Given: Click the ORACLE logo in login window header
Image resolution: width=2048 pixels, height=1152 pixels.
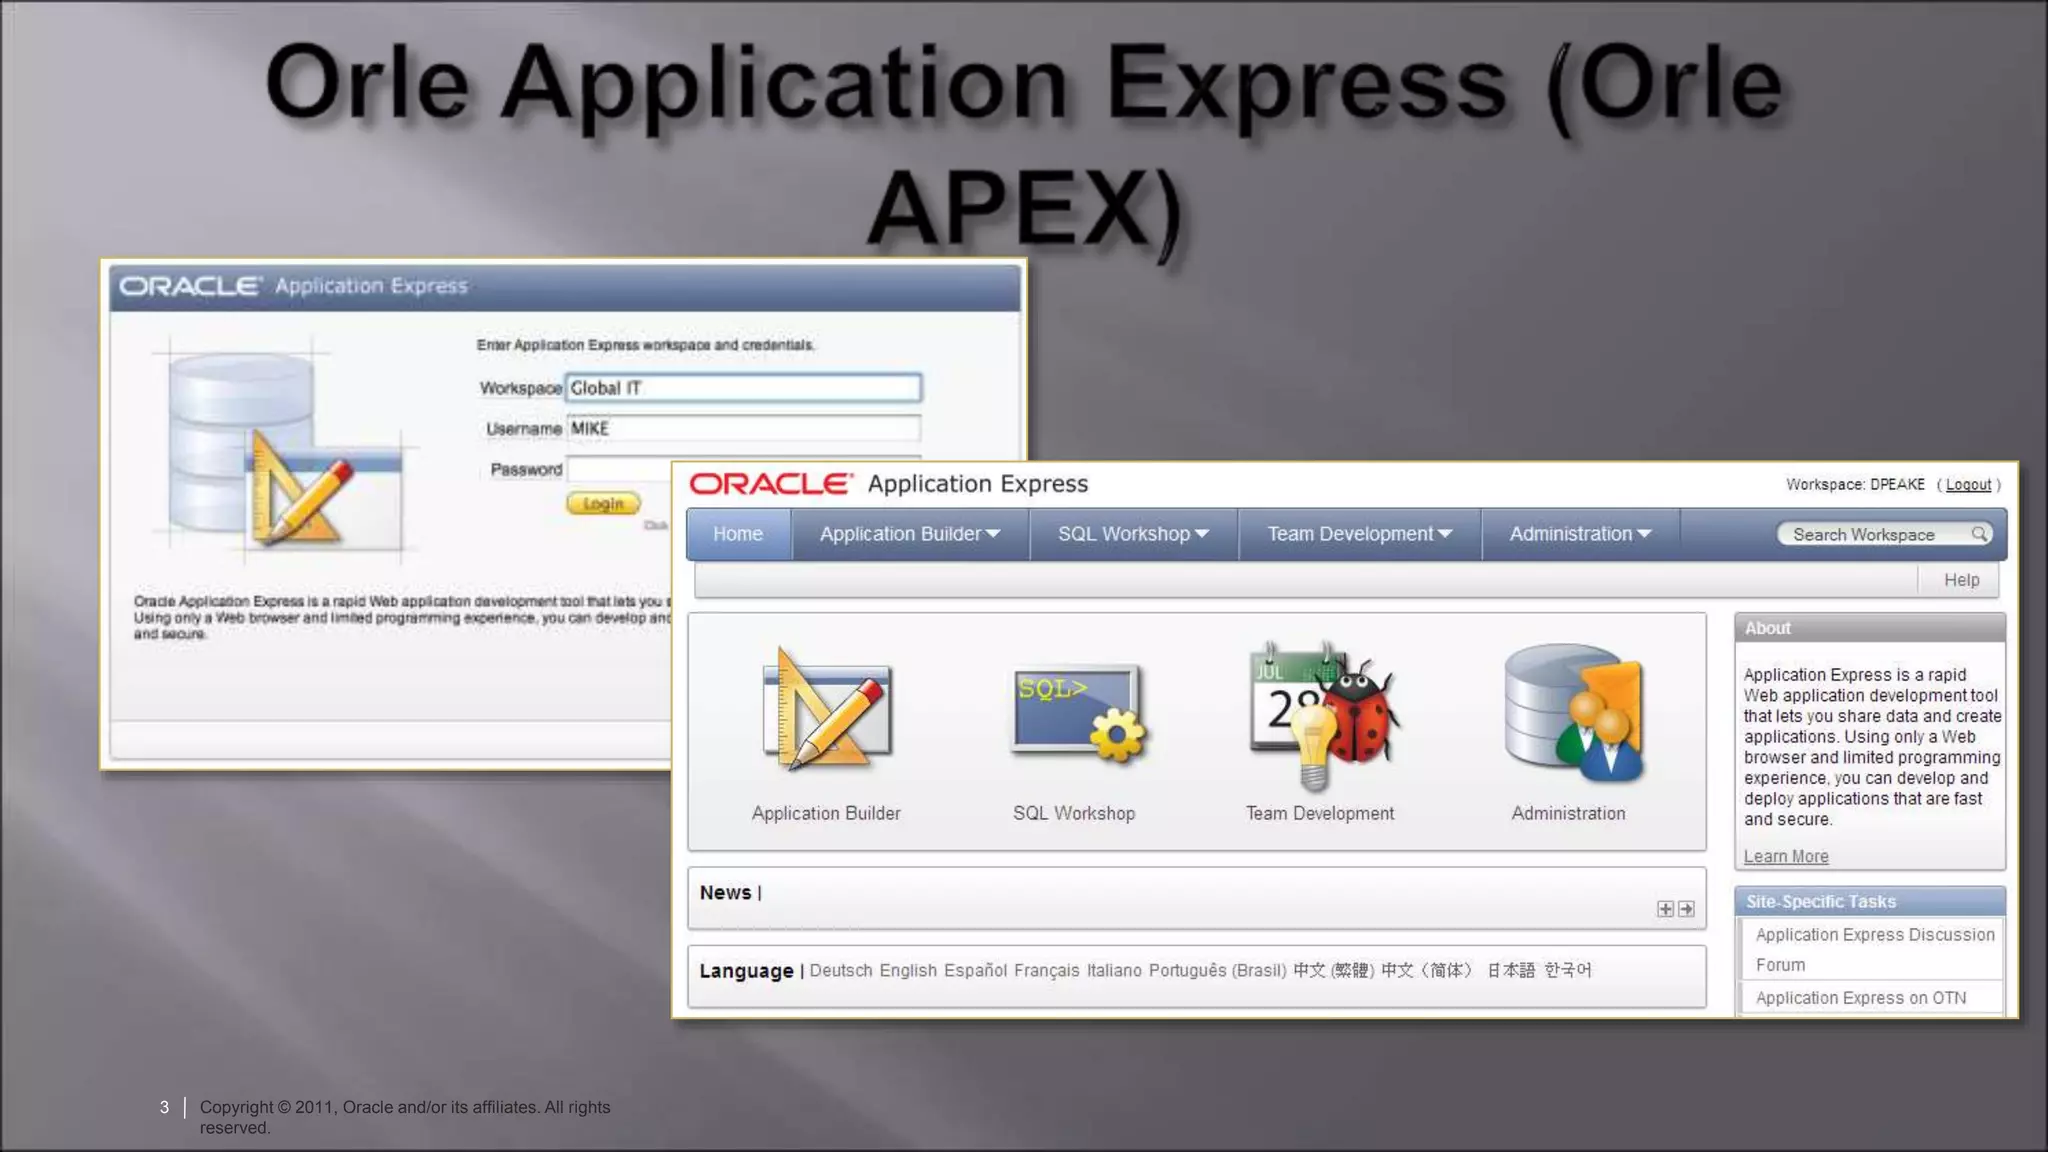Looking at the screenshot, I should (x=190, y=286).
